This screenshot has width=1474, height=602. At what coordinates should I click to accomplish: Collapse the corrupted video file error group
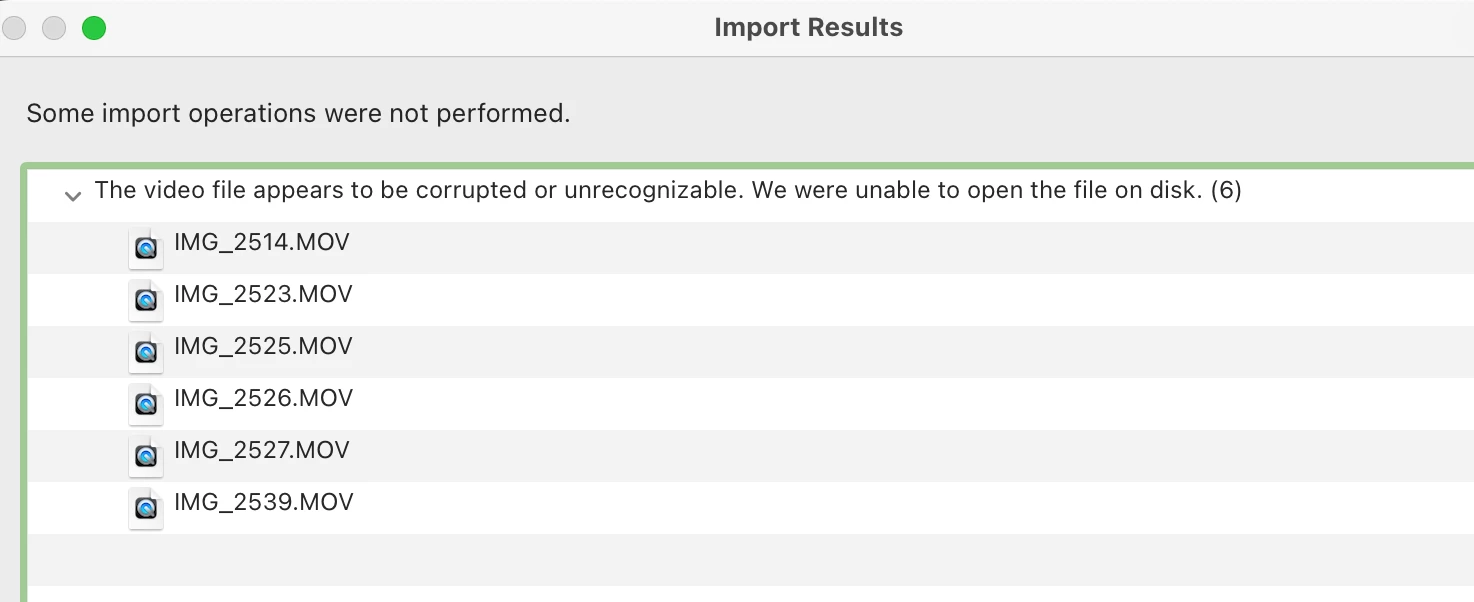coord(72,196)
